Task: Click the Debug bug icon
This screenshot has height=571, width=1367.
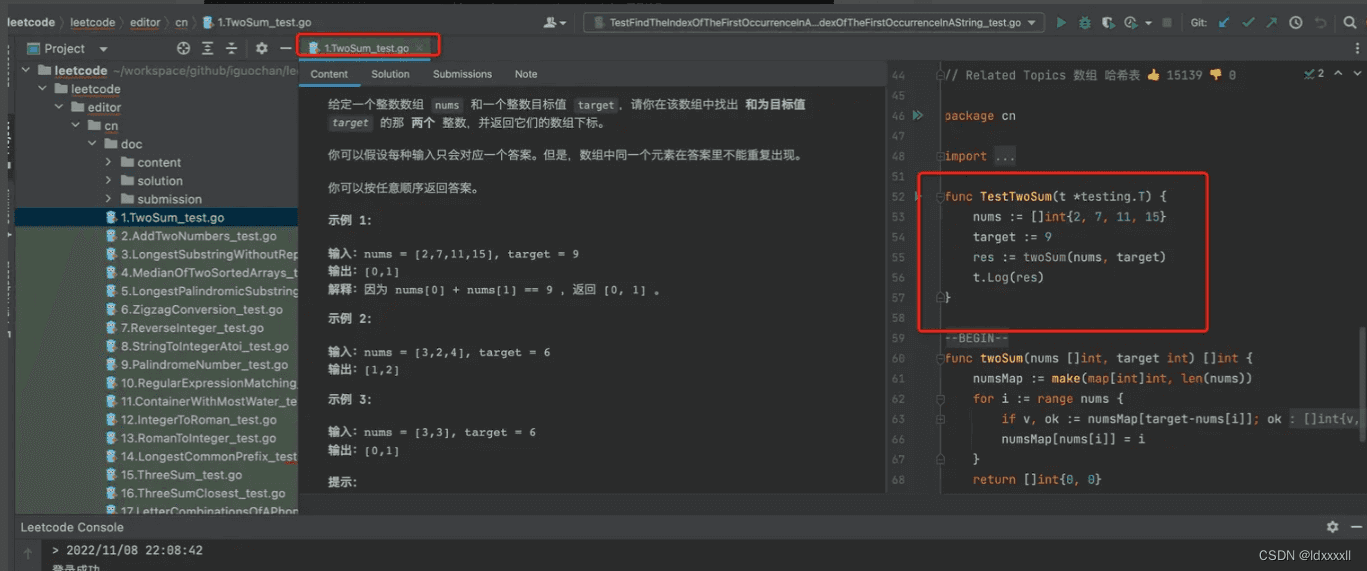Action: coord(1085,22)
